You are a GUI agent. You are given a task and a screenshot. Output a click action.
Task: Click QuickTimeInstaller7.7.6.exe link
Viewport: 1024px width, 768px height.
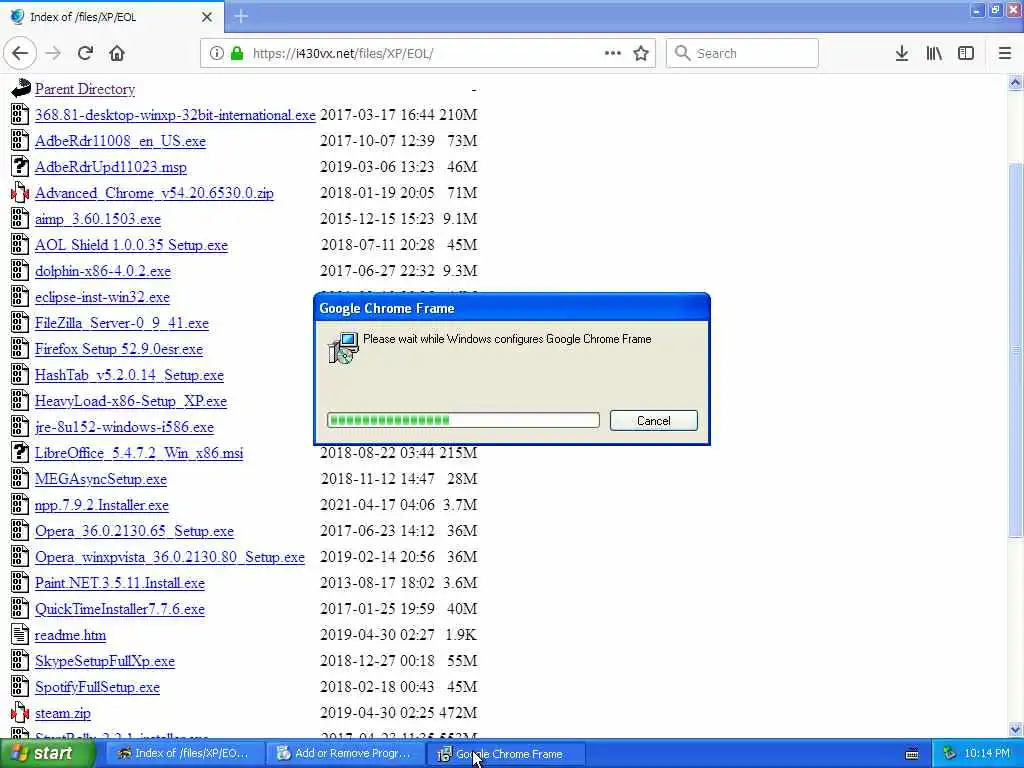(x=120, y=609)
